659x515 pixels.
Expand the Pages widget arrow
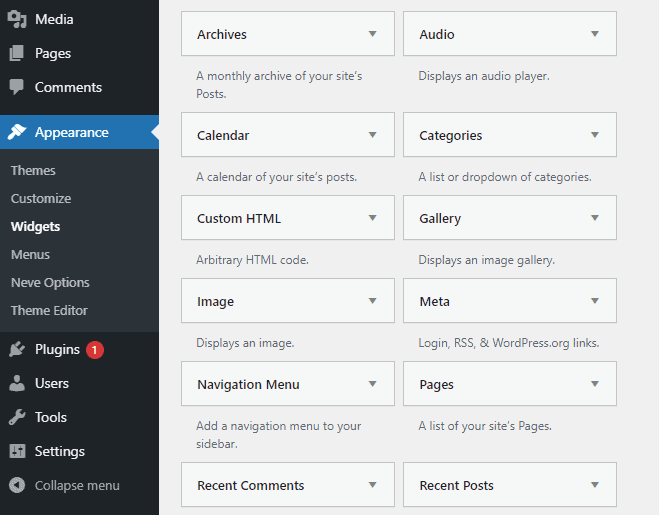(x=595, y=383)
